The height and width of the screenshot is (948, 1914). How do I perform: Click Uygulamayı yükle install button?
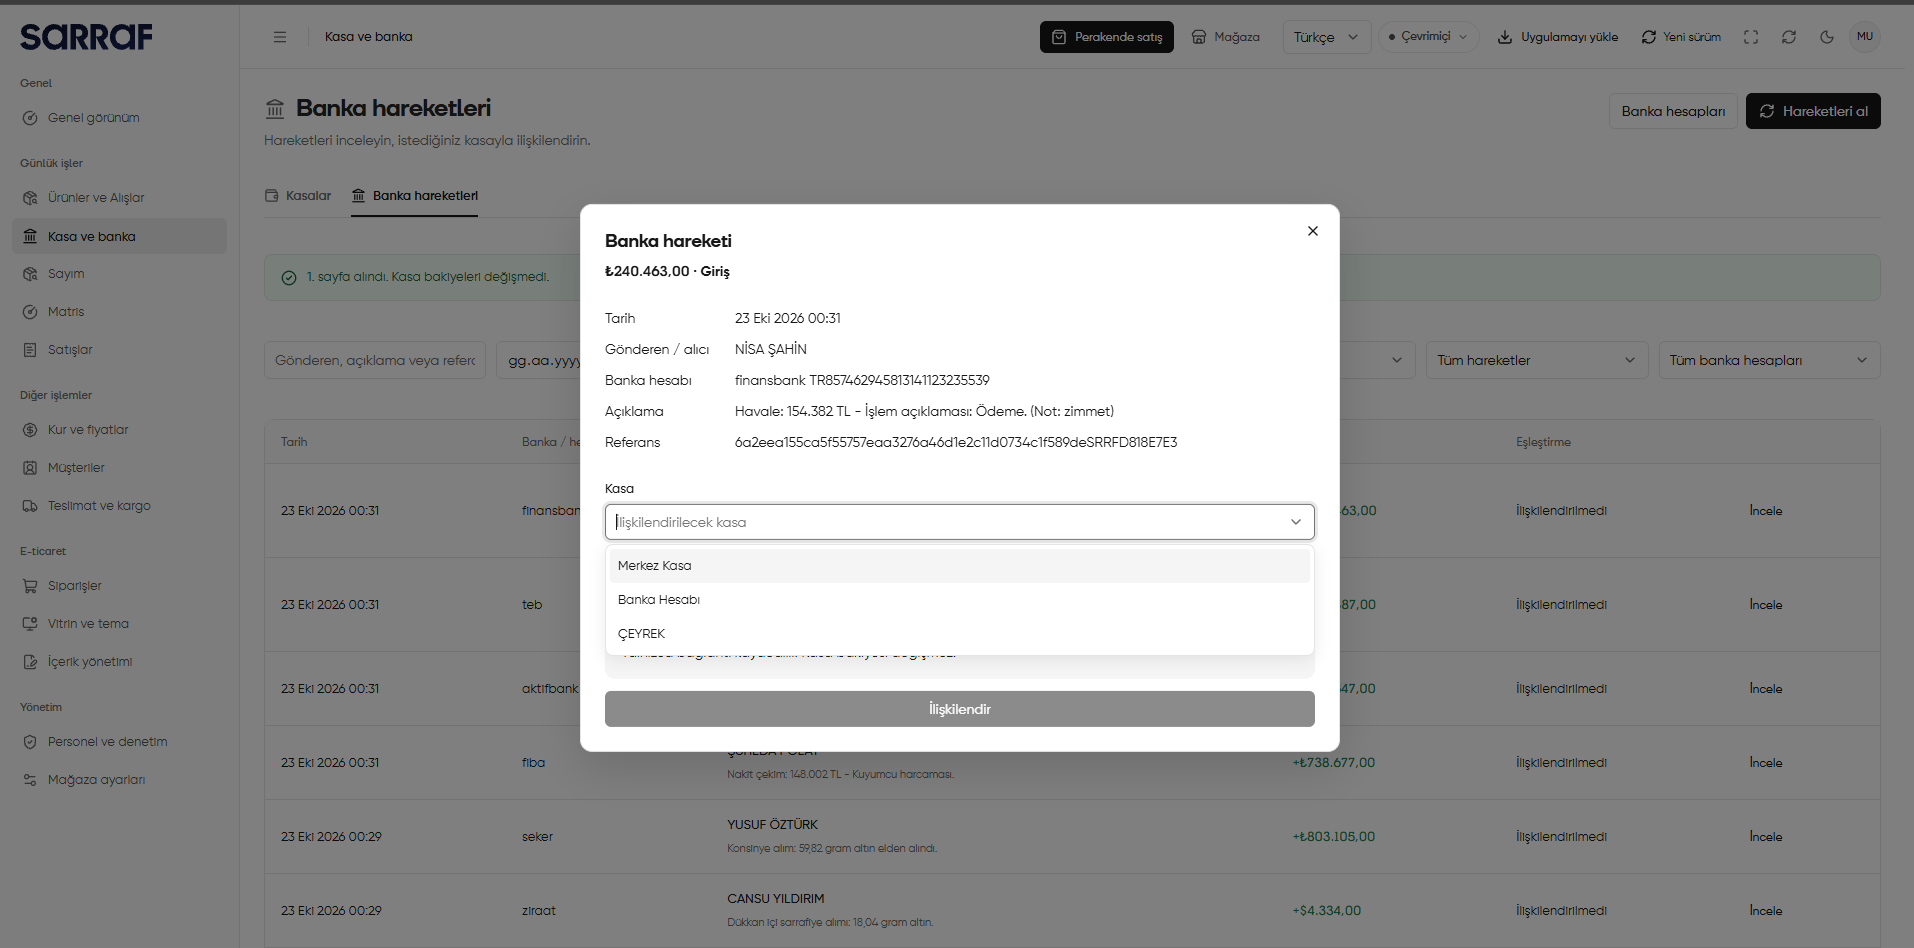[1558, 37]
